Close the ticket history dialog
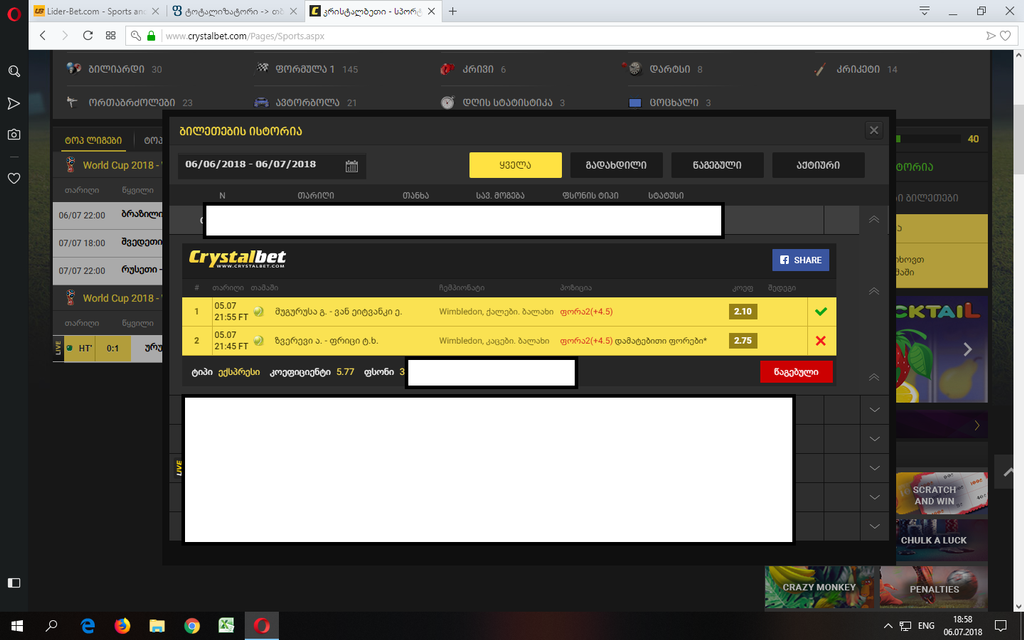Screen dimensions: 1024x640 874,130
